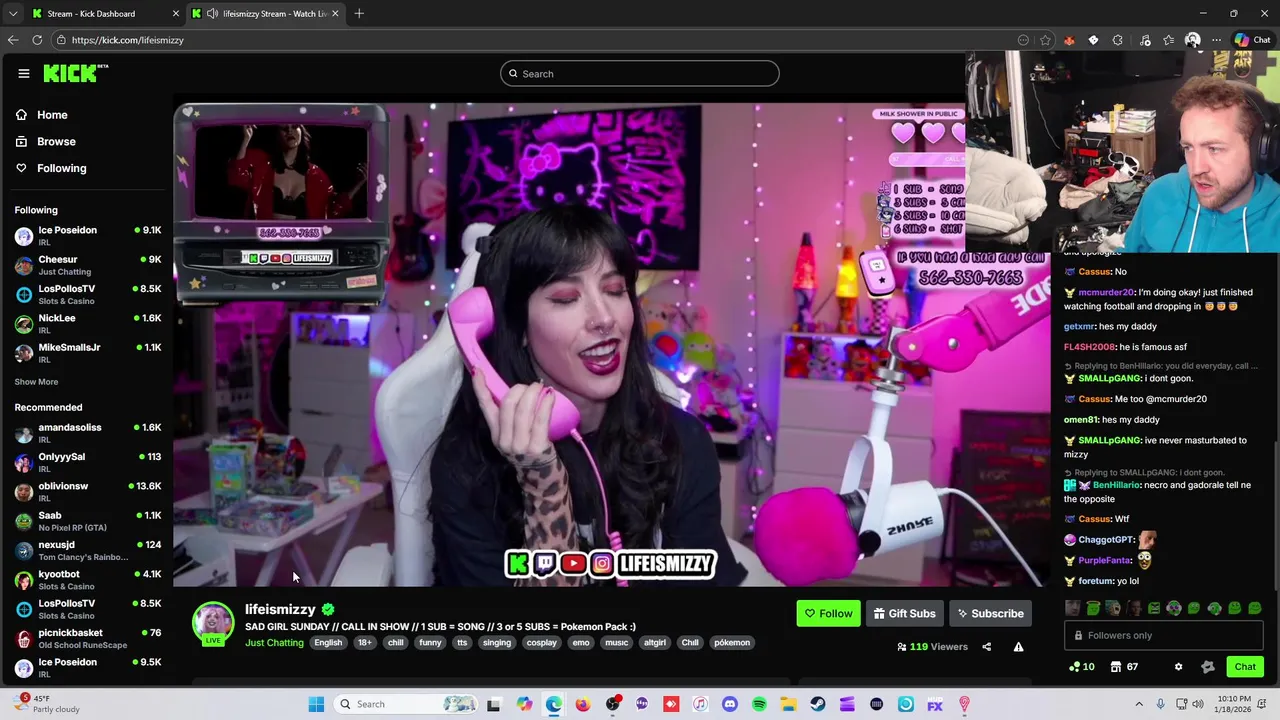Focus the Kick search box
Screen dimensions: 1280x720
pos(640,73)
